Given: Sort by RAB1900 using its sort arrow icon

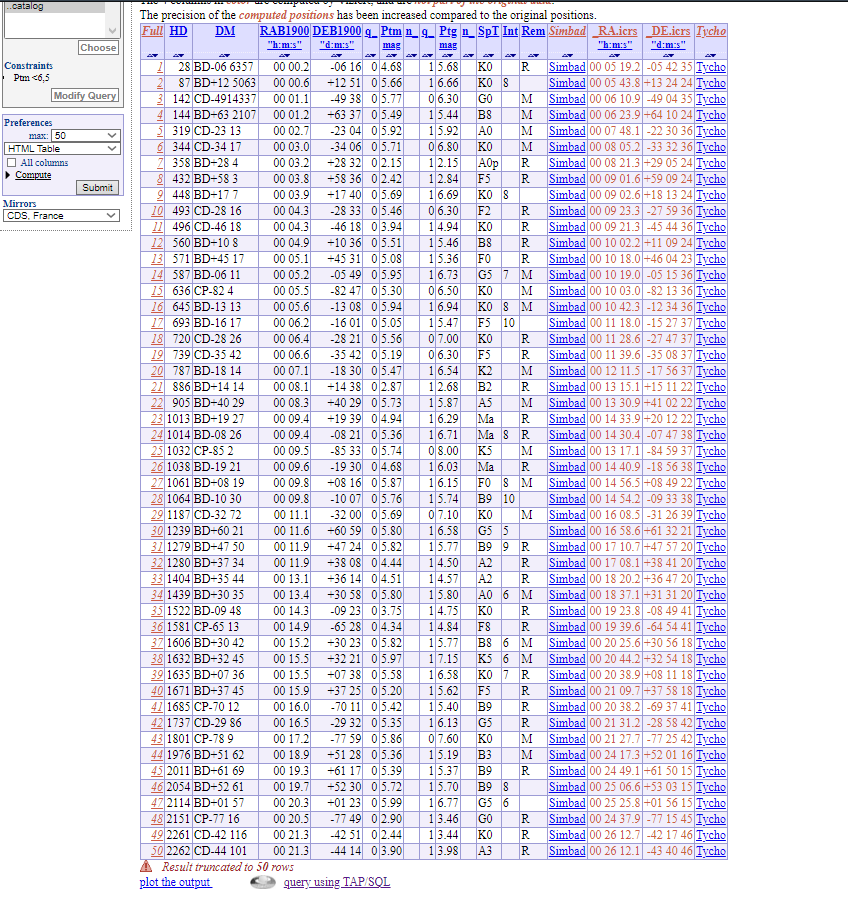Looking at the screenshot, I should pos(284,55).
